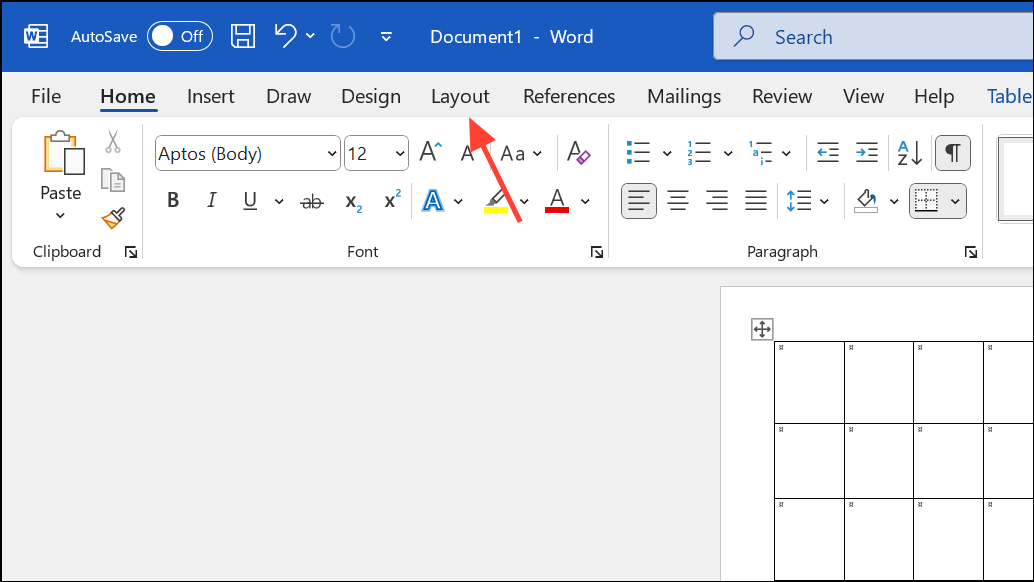Apply shading paint bucket

[866, 201]
